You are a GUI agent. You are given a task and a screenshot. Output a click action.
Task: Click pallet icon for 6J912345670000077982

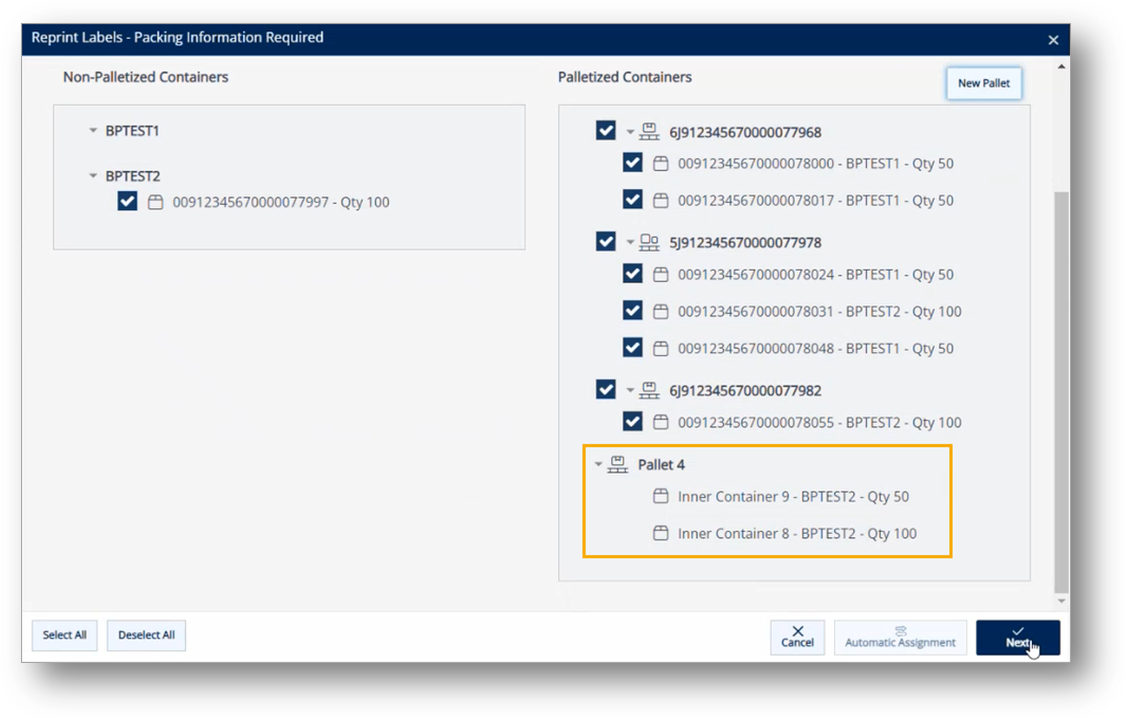click(650, 390)
